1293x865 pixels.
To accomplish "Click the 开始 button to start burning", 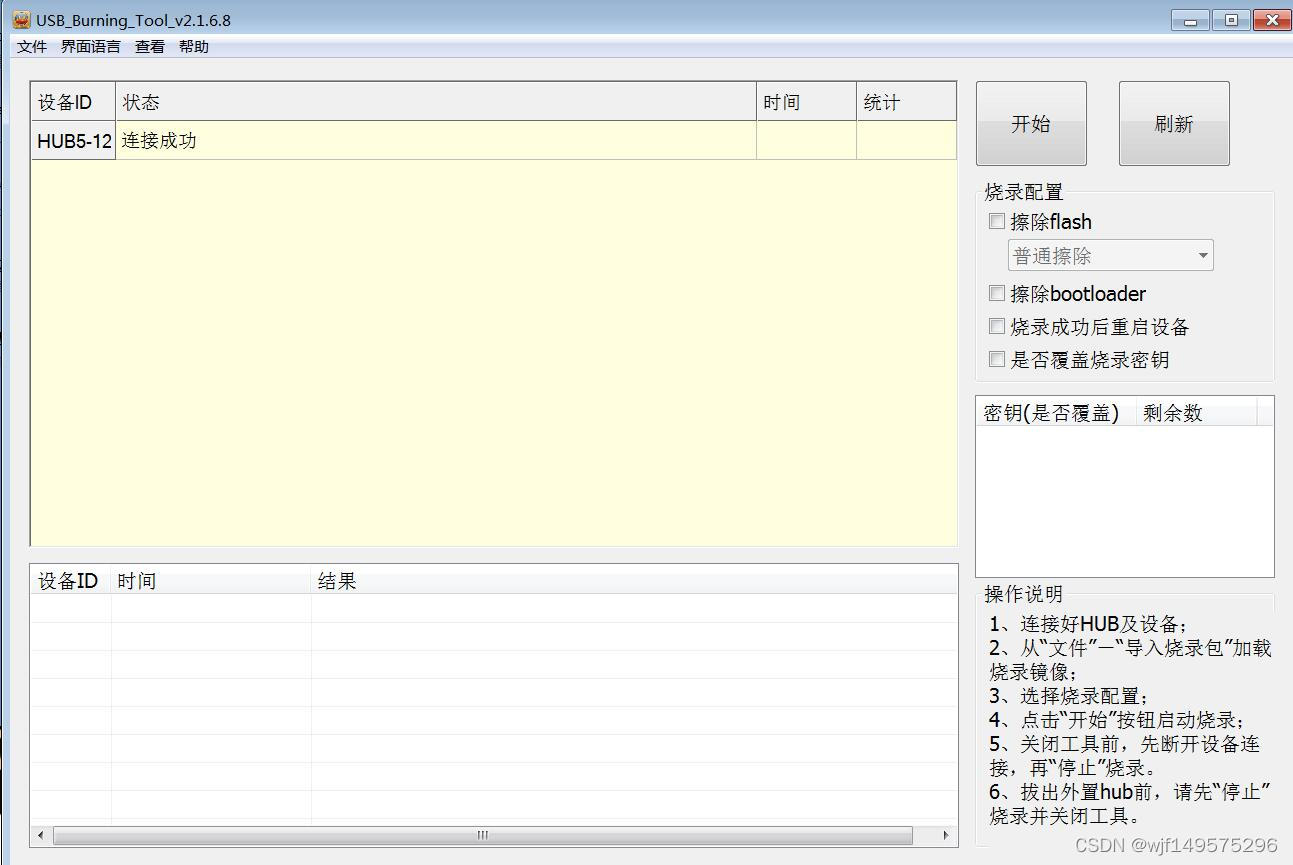I will (1031, 124).
